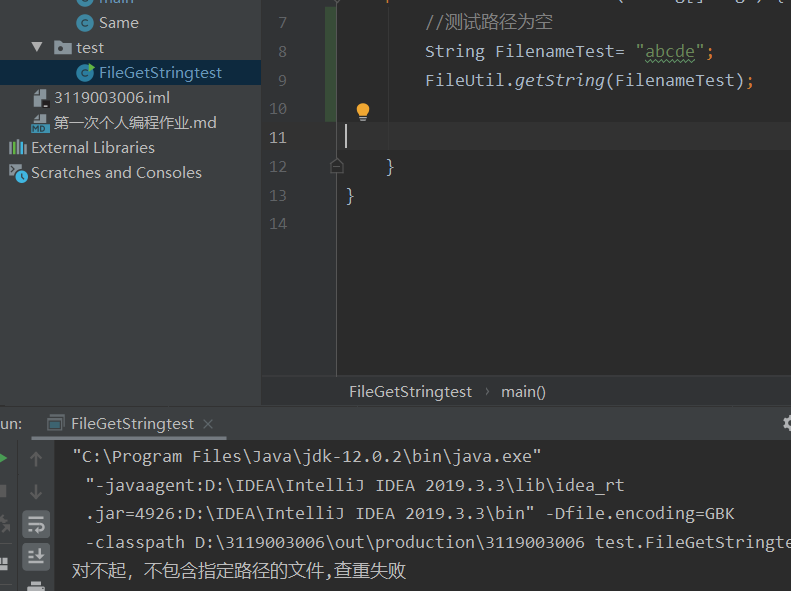This screenshot has height=591, width=791.
Task: Click the Up the Stack Trace arrow
Action: 36,459
